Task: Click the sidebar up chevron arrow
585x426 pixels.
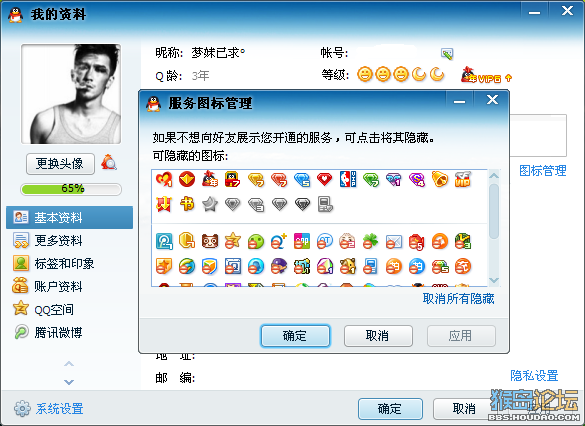Action: (69, 364)
